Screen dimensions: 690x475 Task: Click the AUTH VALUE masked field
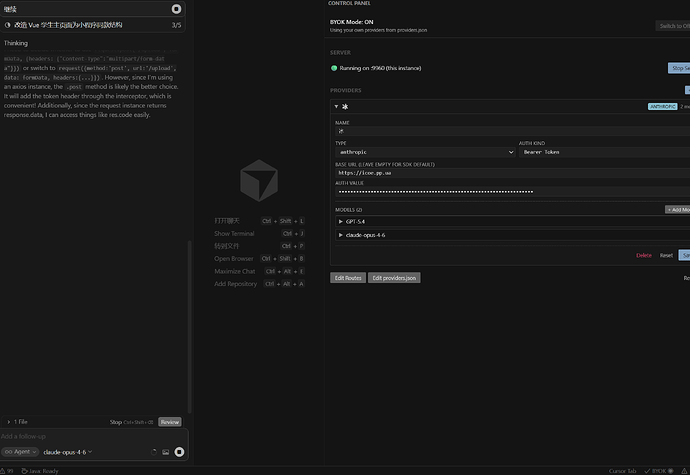pos(513,191)
